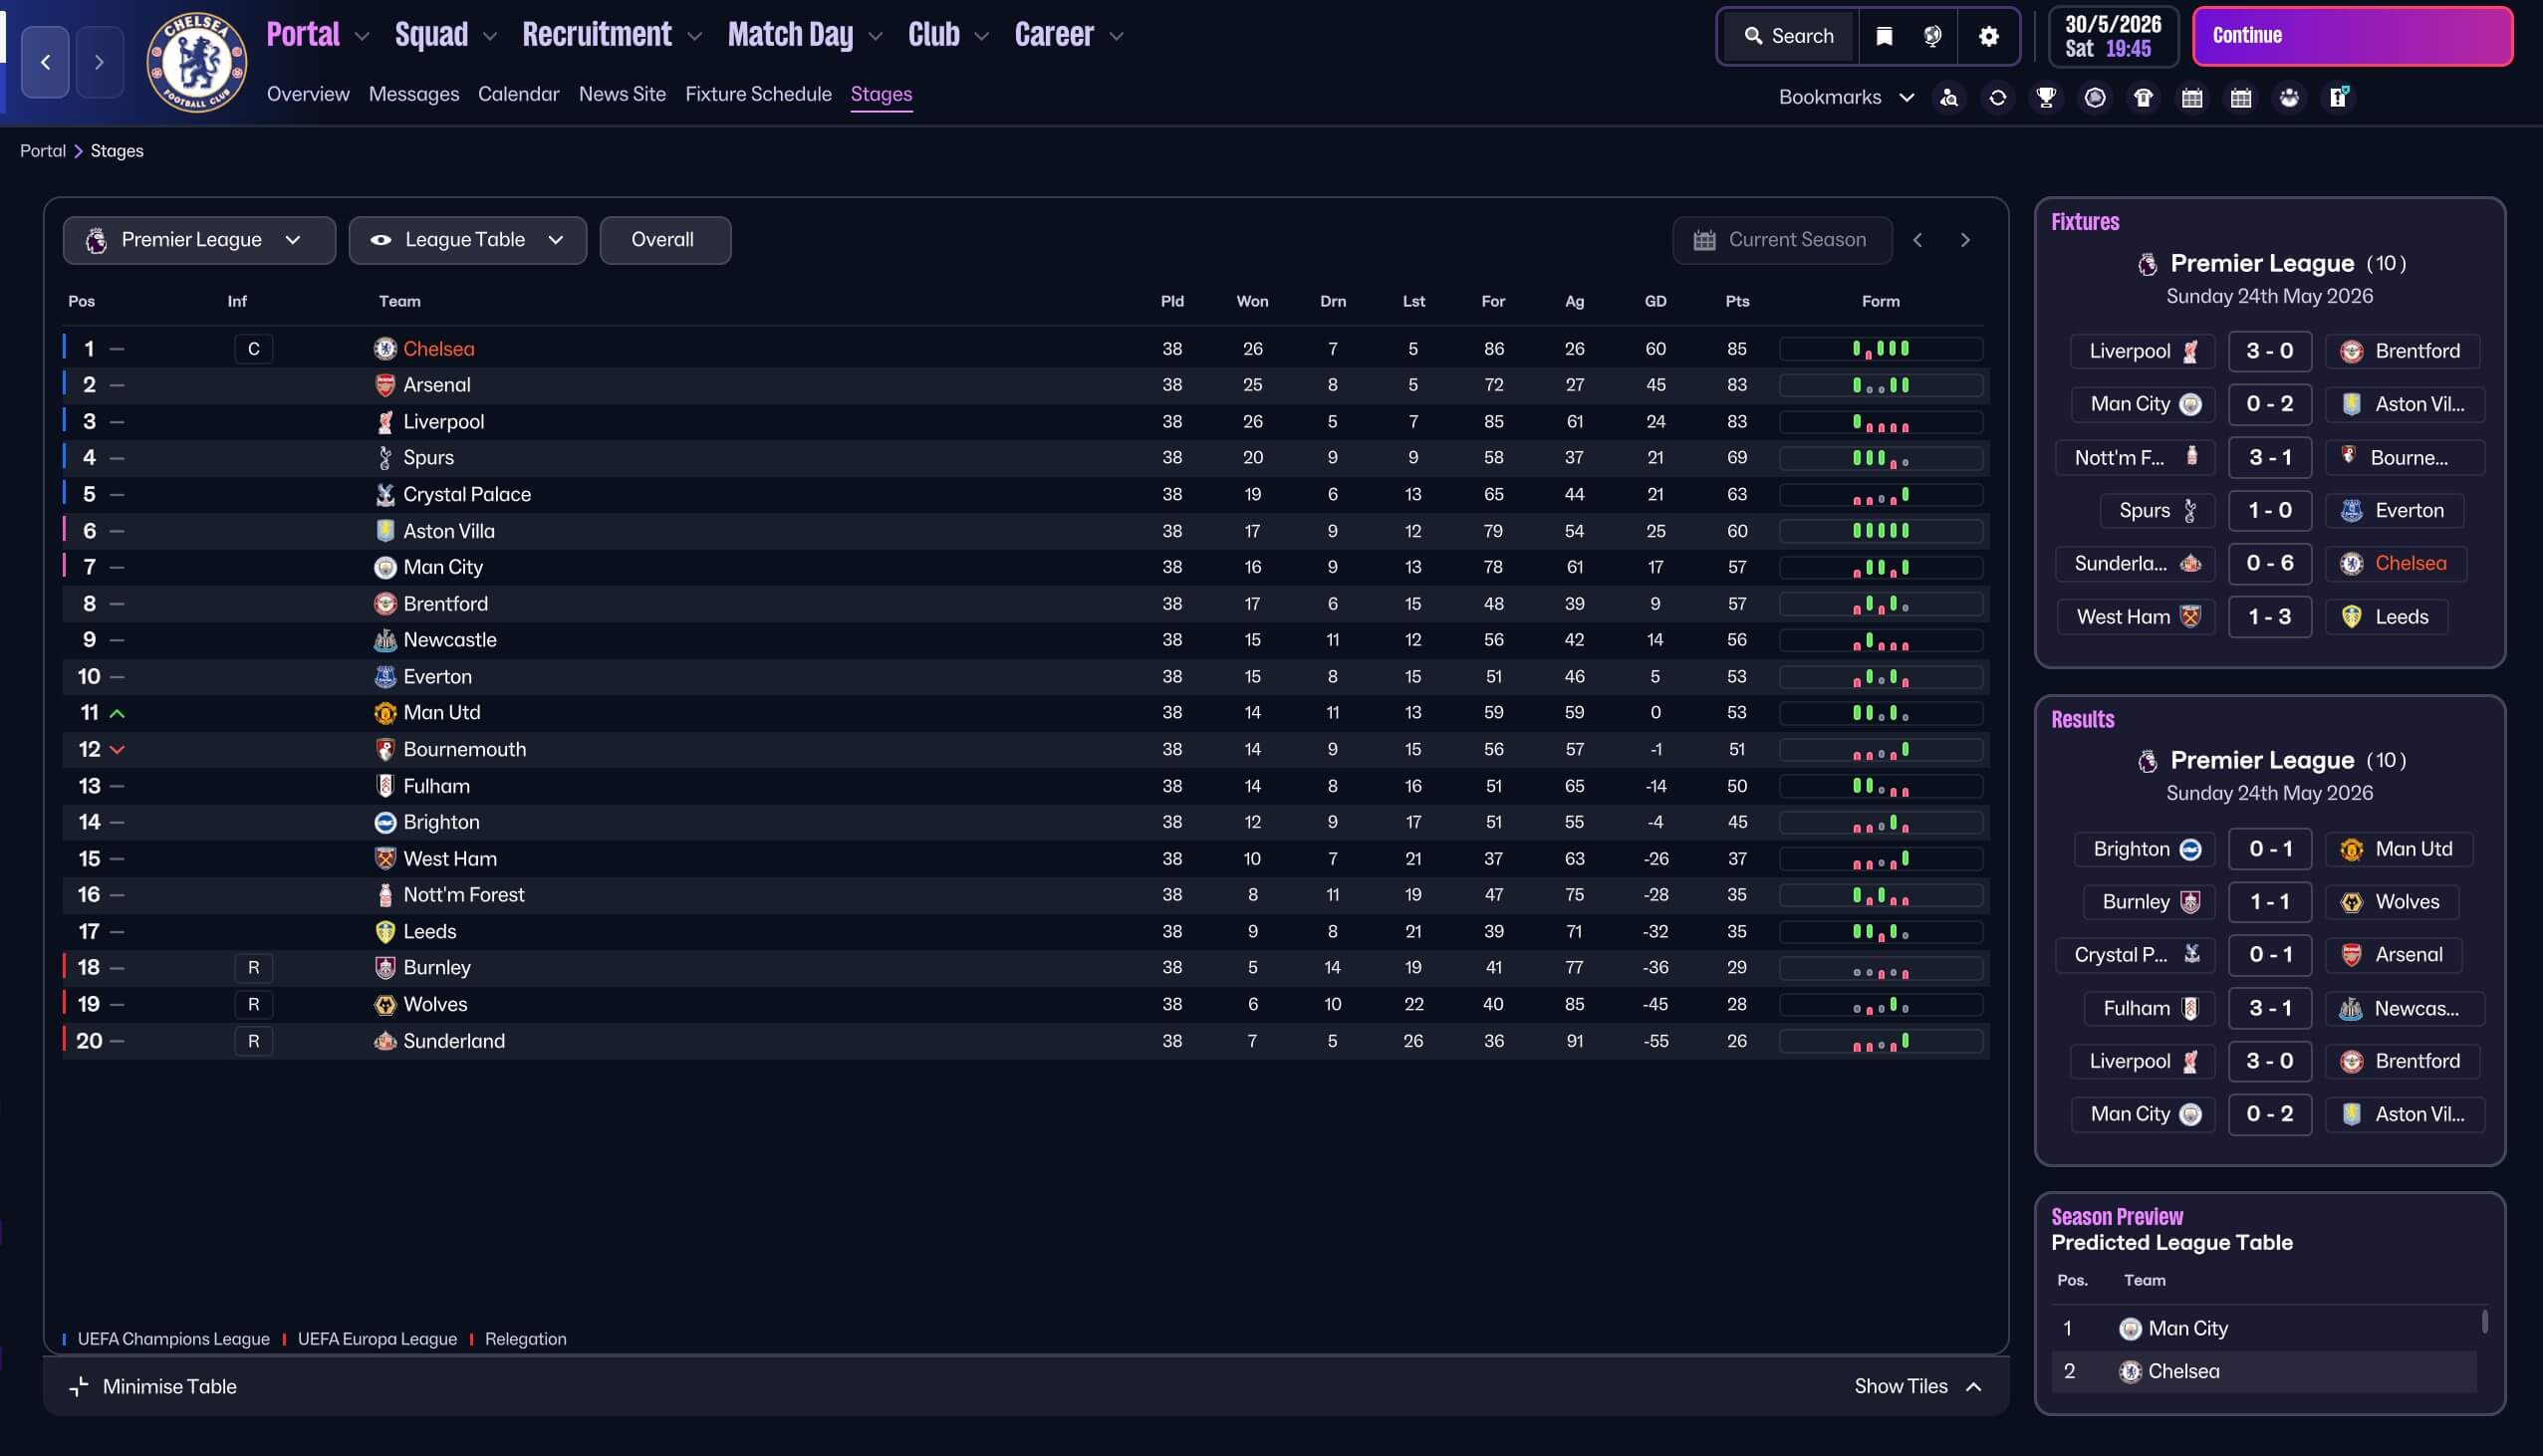Expand the League Table view dropdown
This screenshot has width=2543, height=1456.
tap(467, 240)
